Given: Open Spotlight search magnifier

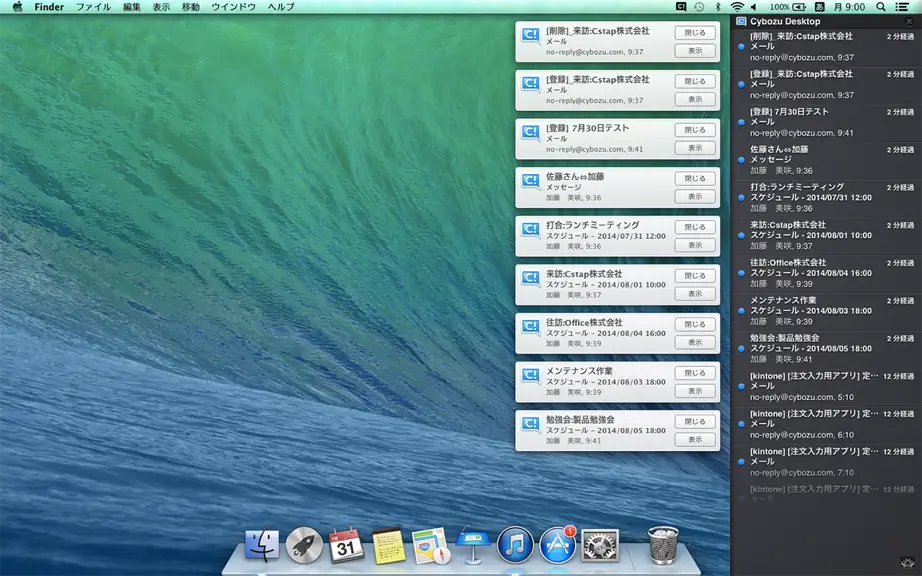Looking at the screenshot, I should (881, 6).
